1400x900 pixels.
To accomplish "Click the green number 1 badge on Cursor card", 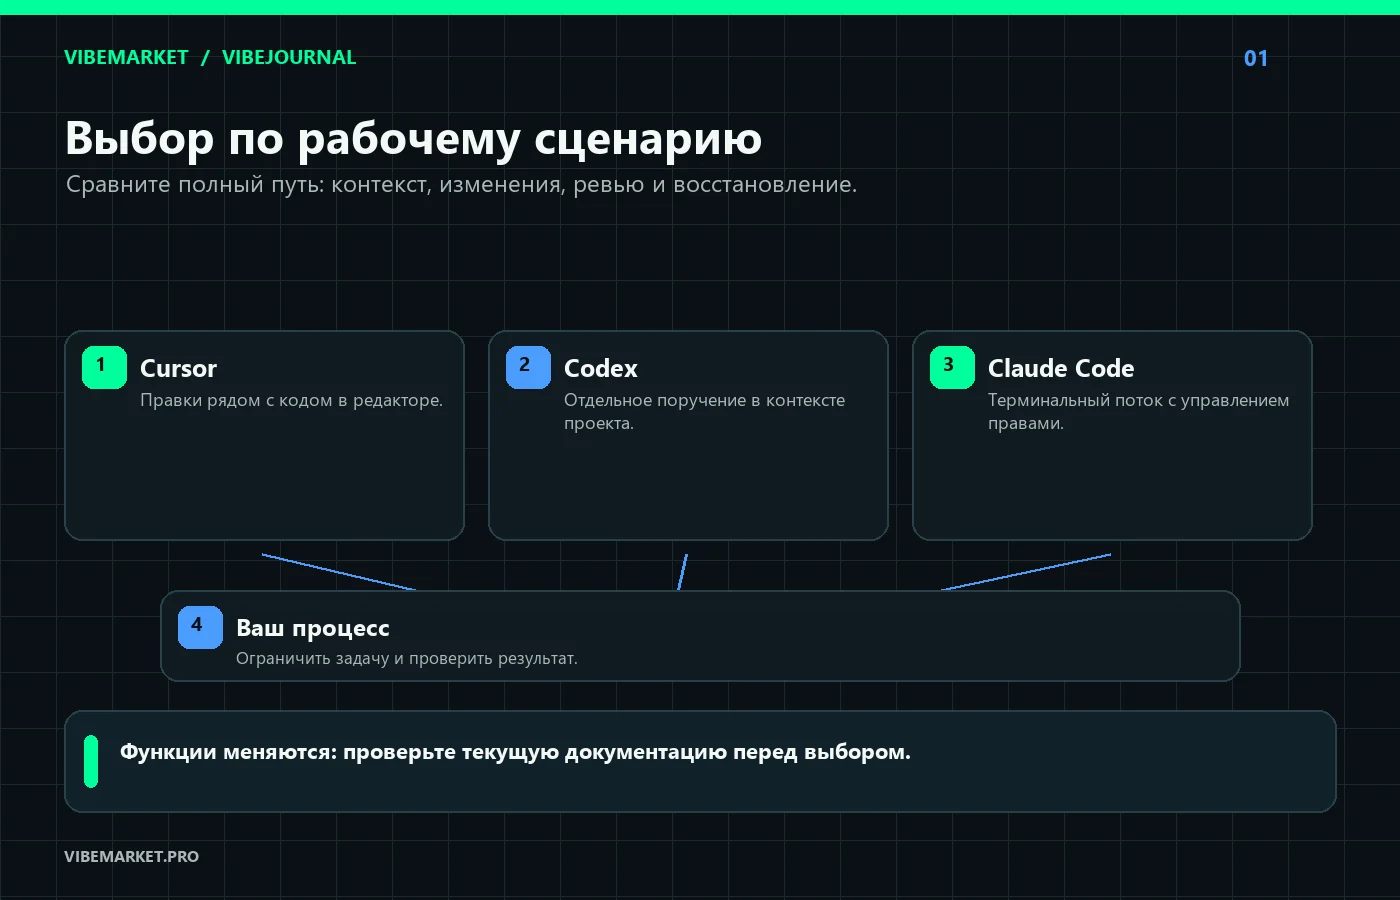I will pyautogui.click(x=104, y=367).
